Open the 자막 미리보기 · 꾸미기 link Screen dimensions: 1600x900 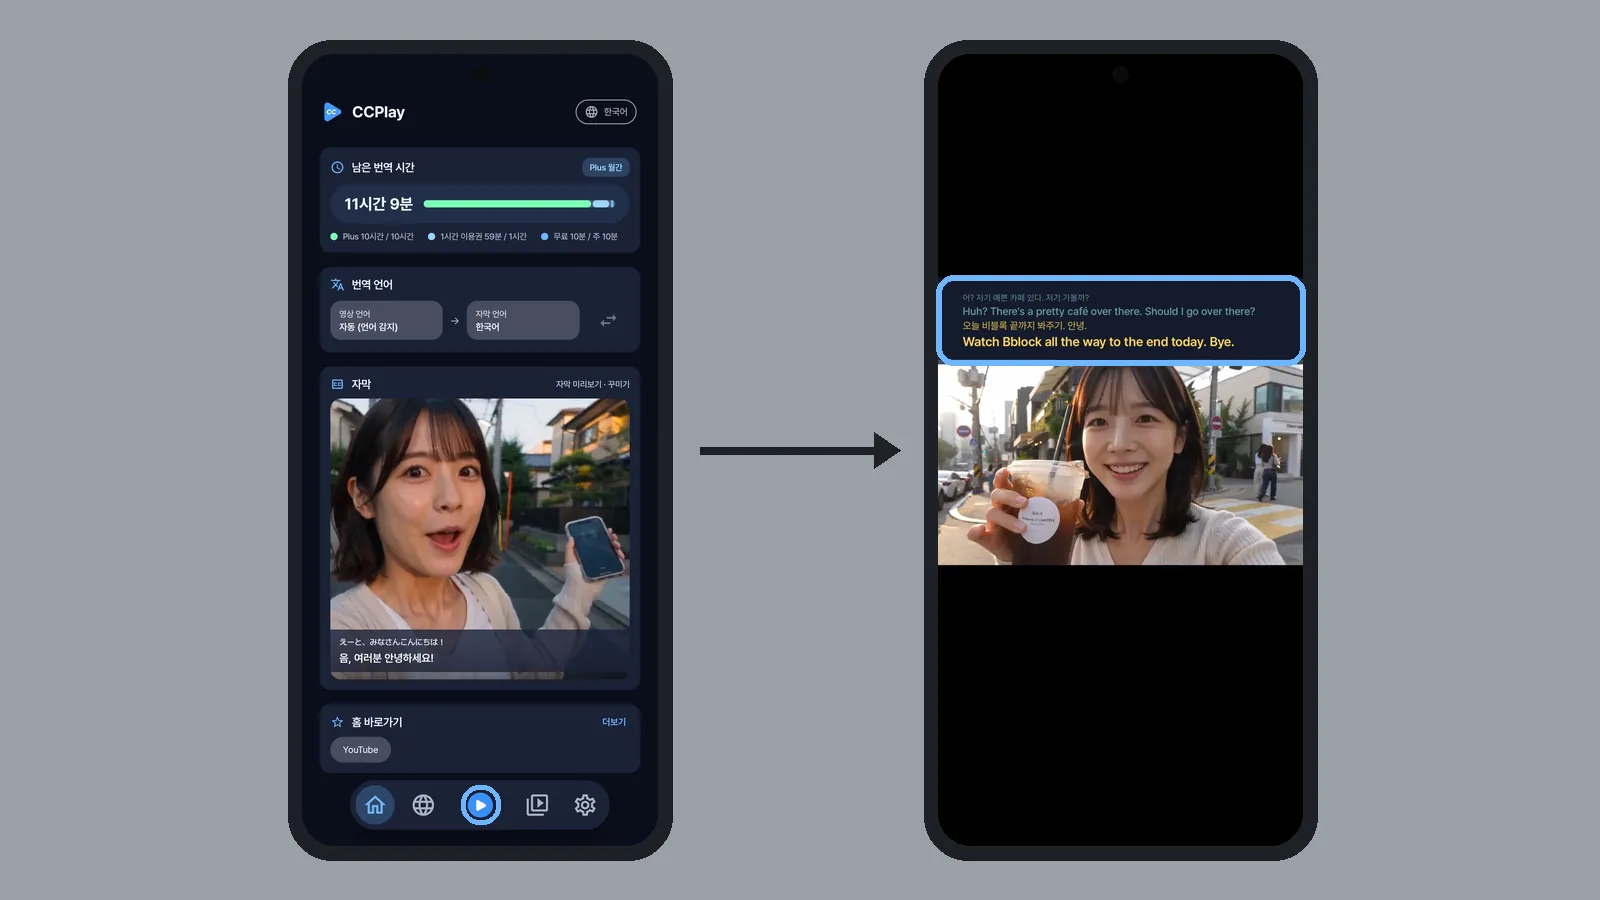click(593, 384)
